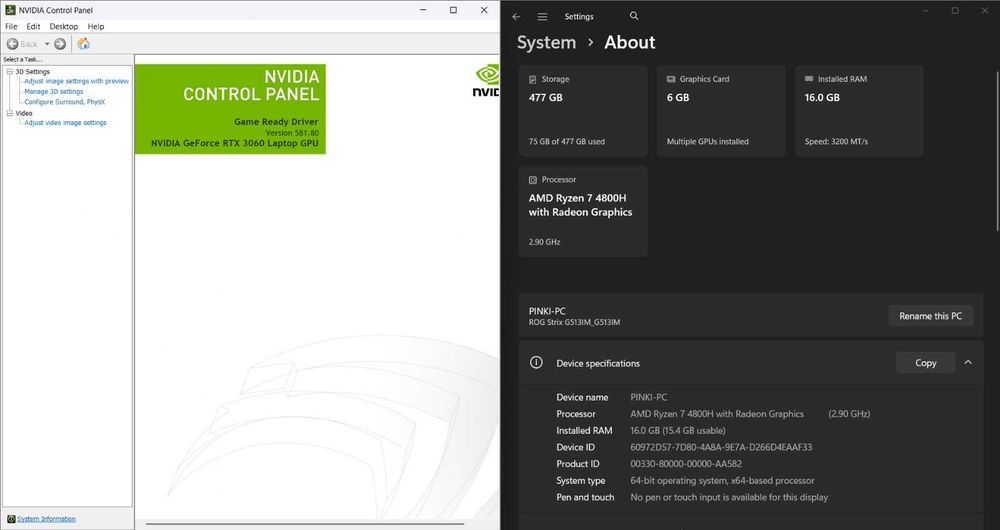Open the Help menu
Viewport: 1000px width, 530px height.
tap(96, 26)
